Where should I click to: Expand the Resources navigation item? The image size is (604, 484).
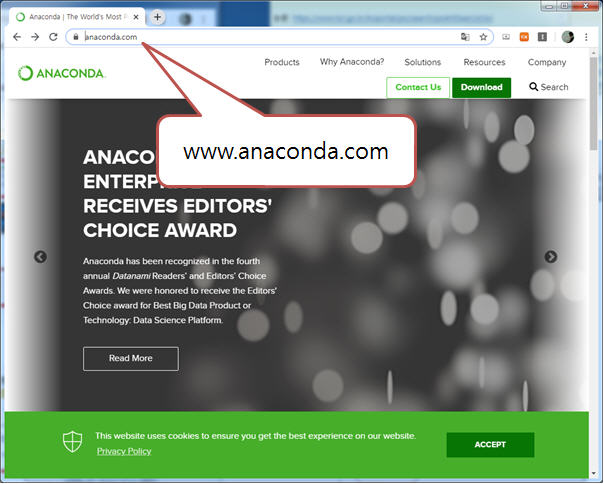(x=484, y=62)
